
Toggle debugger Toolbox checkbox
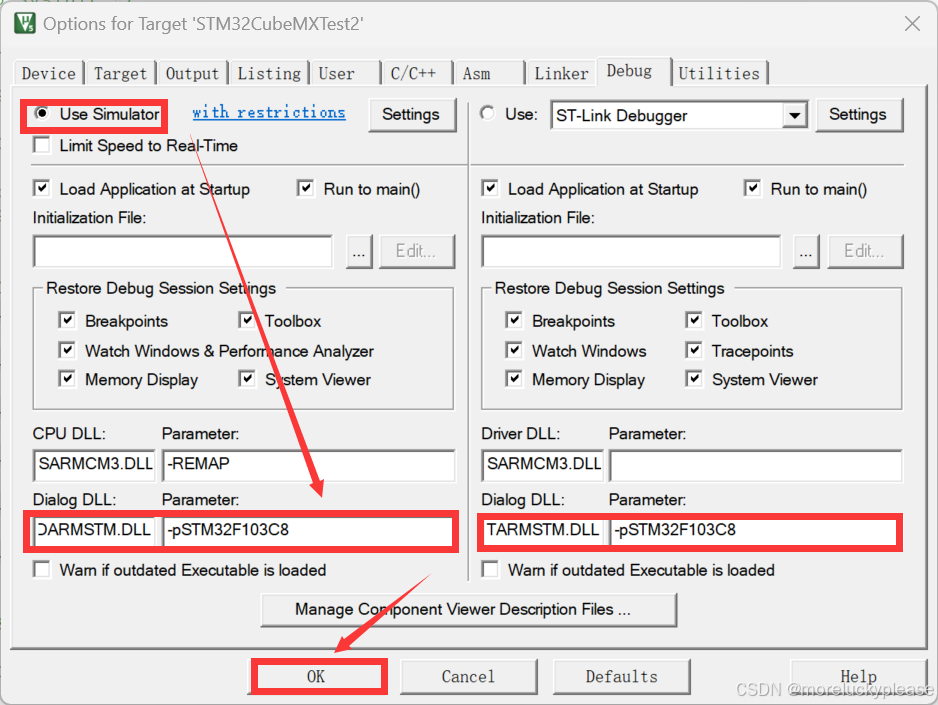[x=694, y=321]
